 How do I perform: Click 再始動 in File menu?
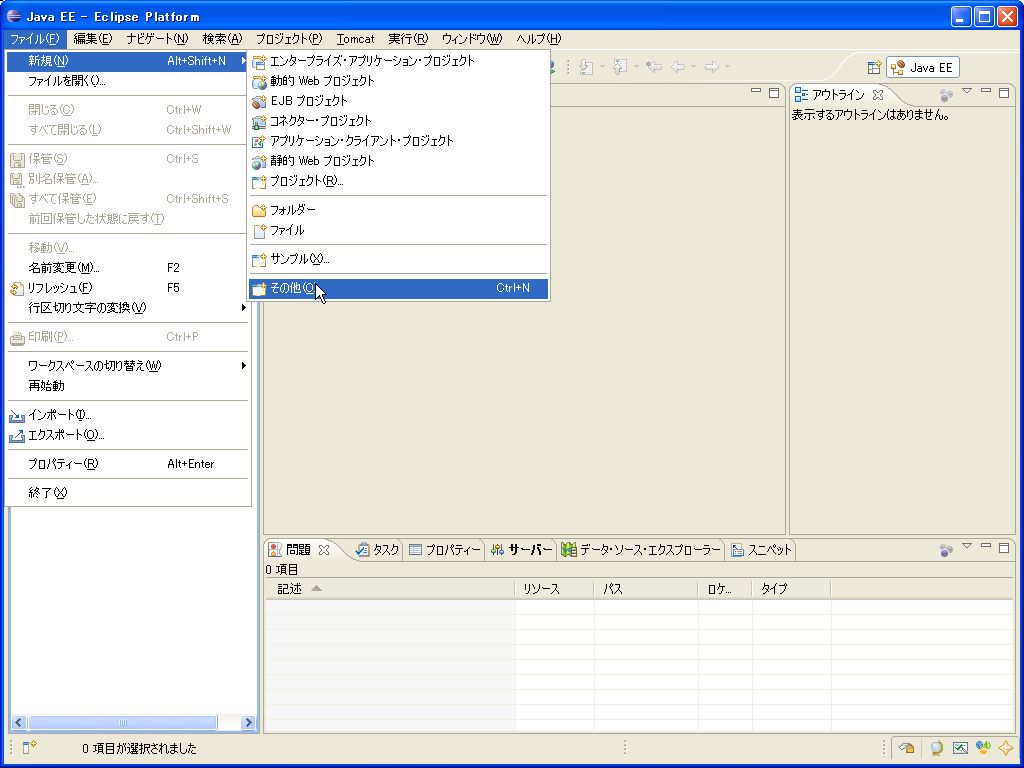(128, 386)
